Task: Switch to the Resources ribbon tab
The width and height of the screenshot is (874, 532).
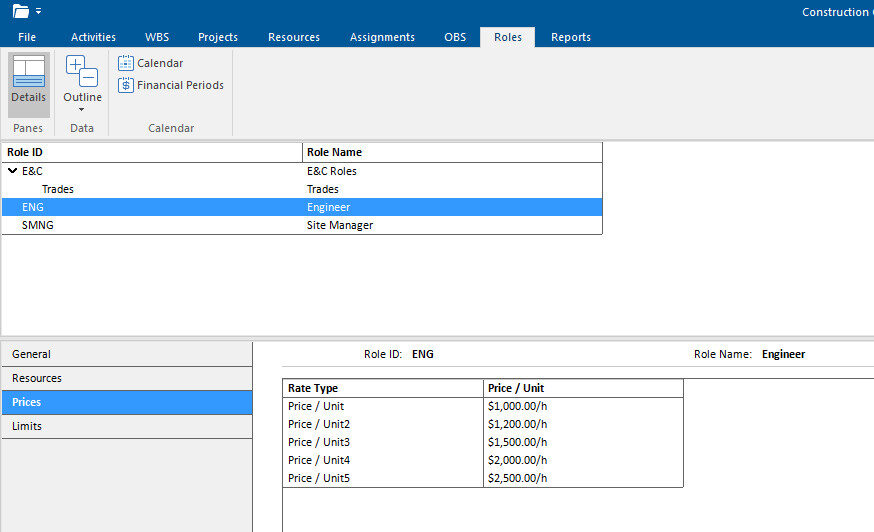Action: (x=294, y=37)
